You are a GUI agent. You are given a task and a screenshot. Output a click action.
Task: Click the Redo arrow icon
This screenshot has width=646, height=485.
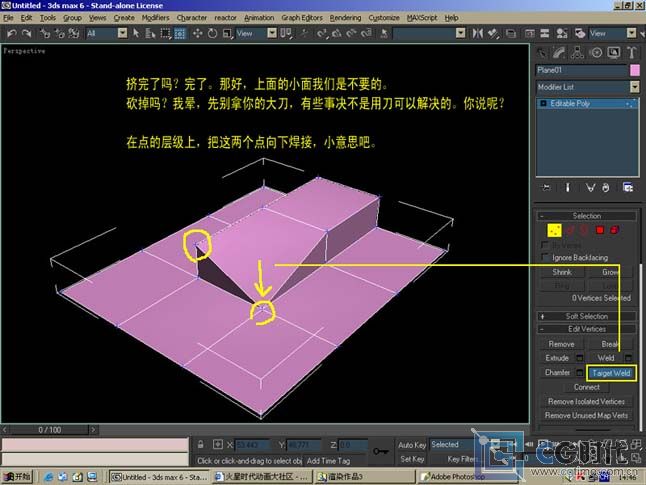coord(27,33)
